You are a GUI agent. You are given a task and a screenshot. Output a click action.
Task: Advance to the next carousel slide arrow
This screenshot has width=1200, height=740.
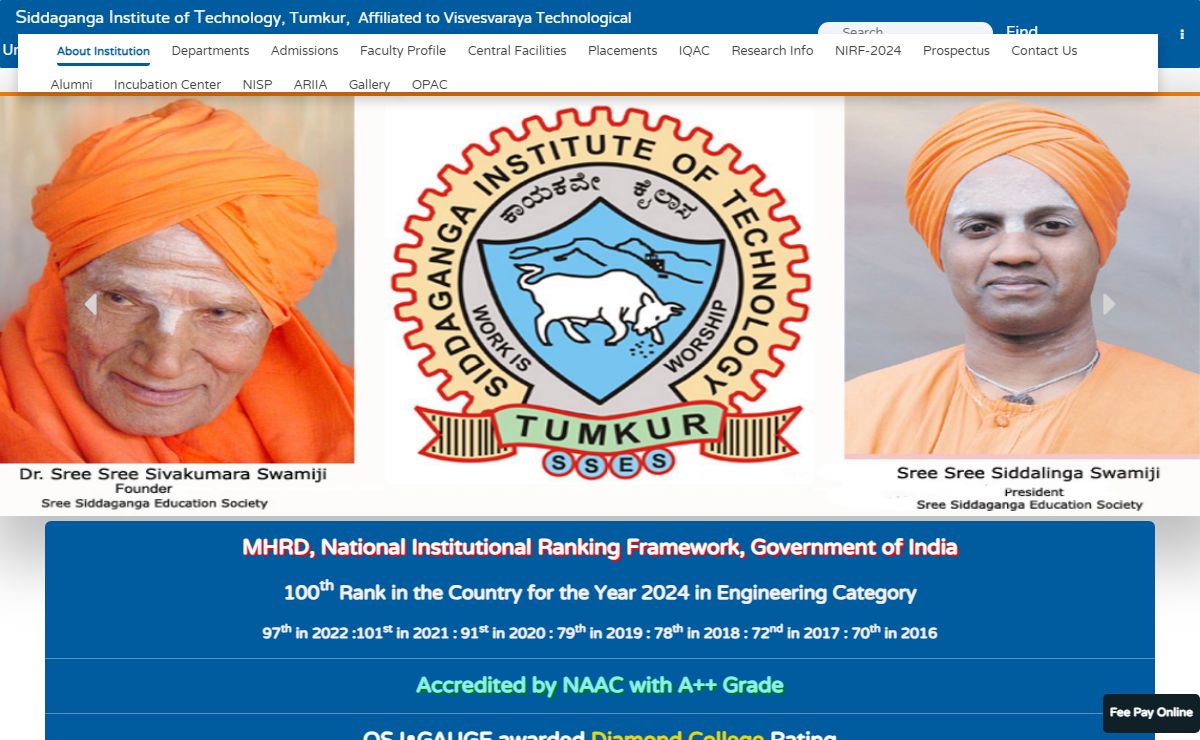[x=1108, y=304]
